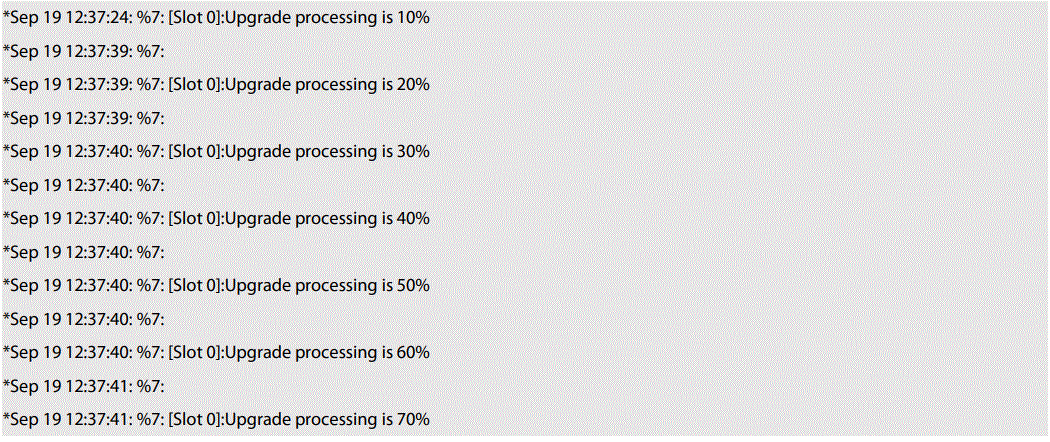Select the 'Upgrade processing is 30%' message

328,152
